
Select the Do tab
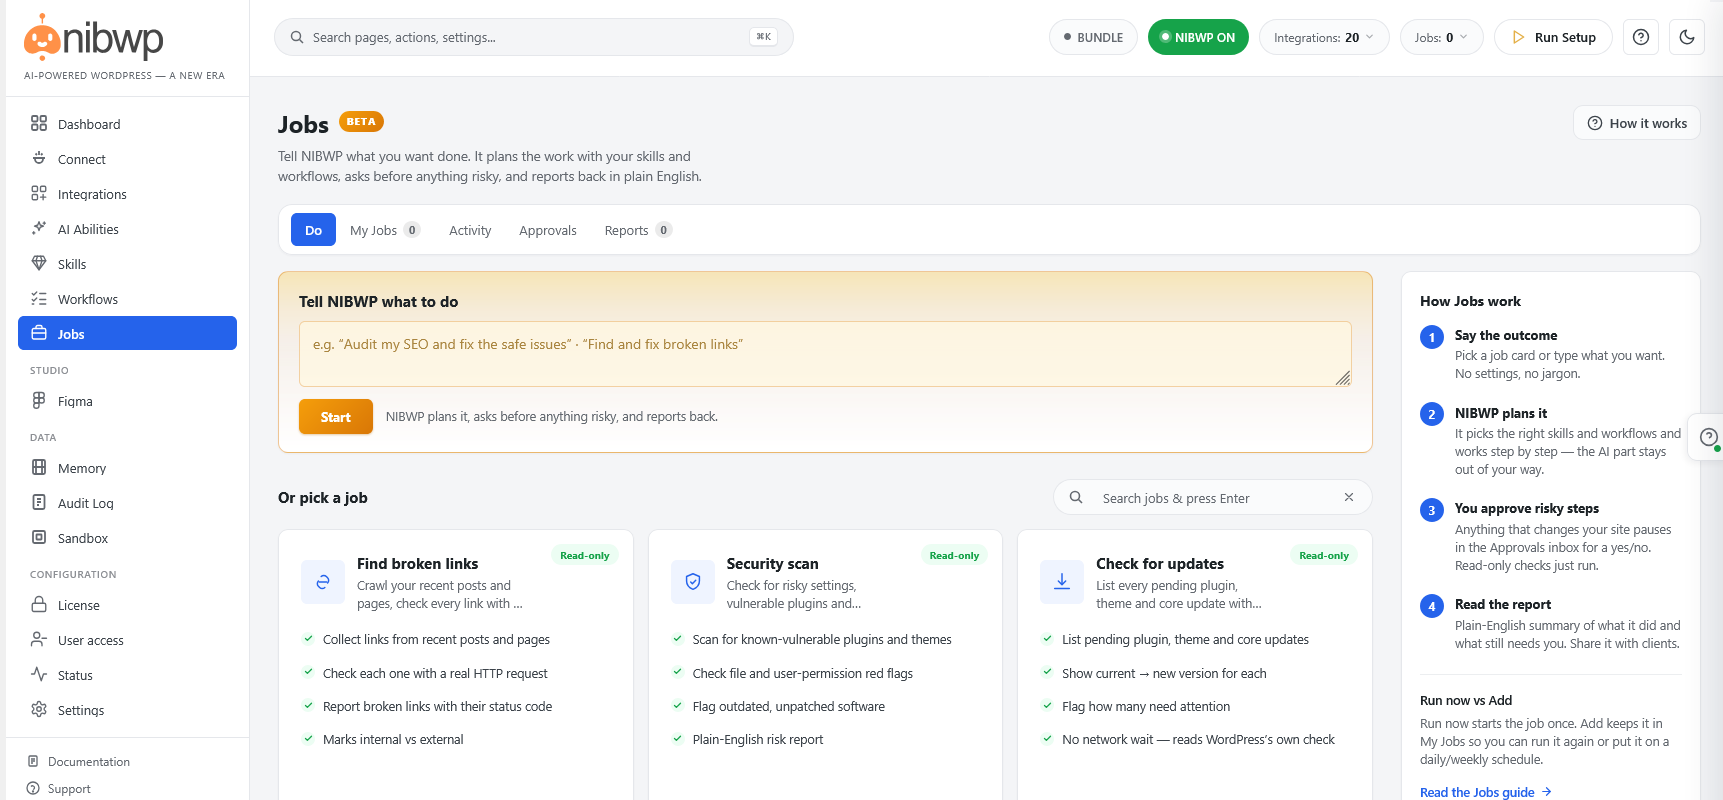pyautogui.click(x=313, y=230)
